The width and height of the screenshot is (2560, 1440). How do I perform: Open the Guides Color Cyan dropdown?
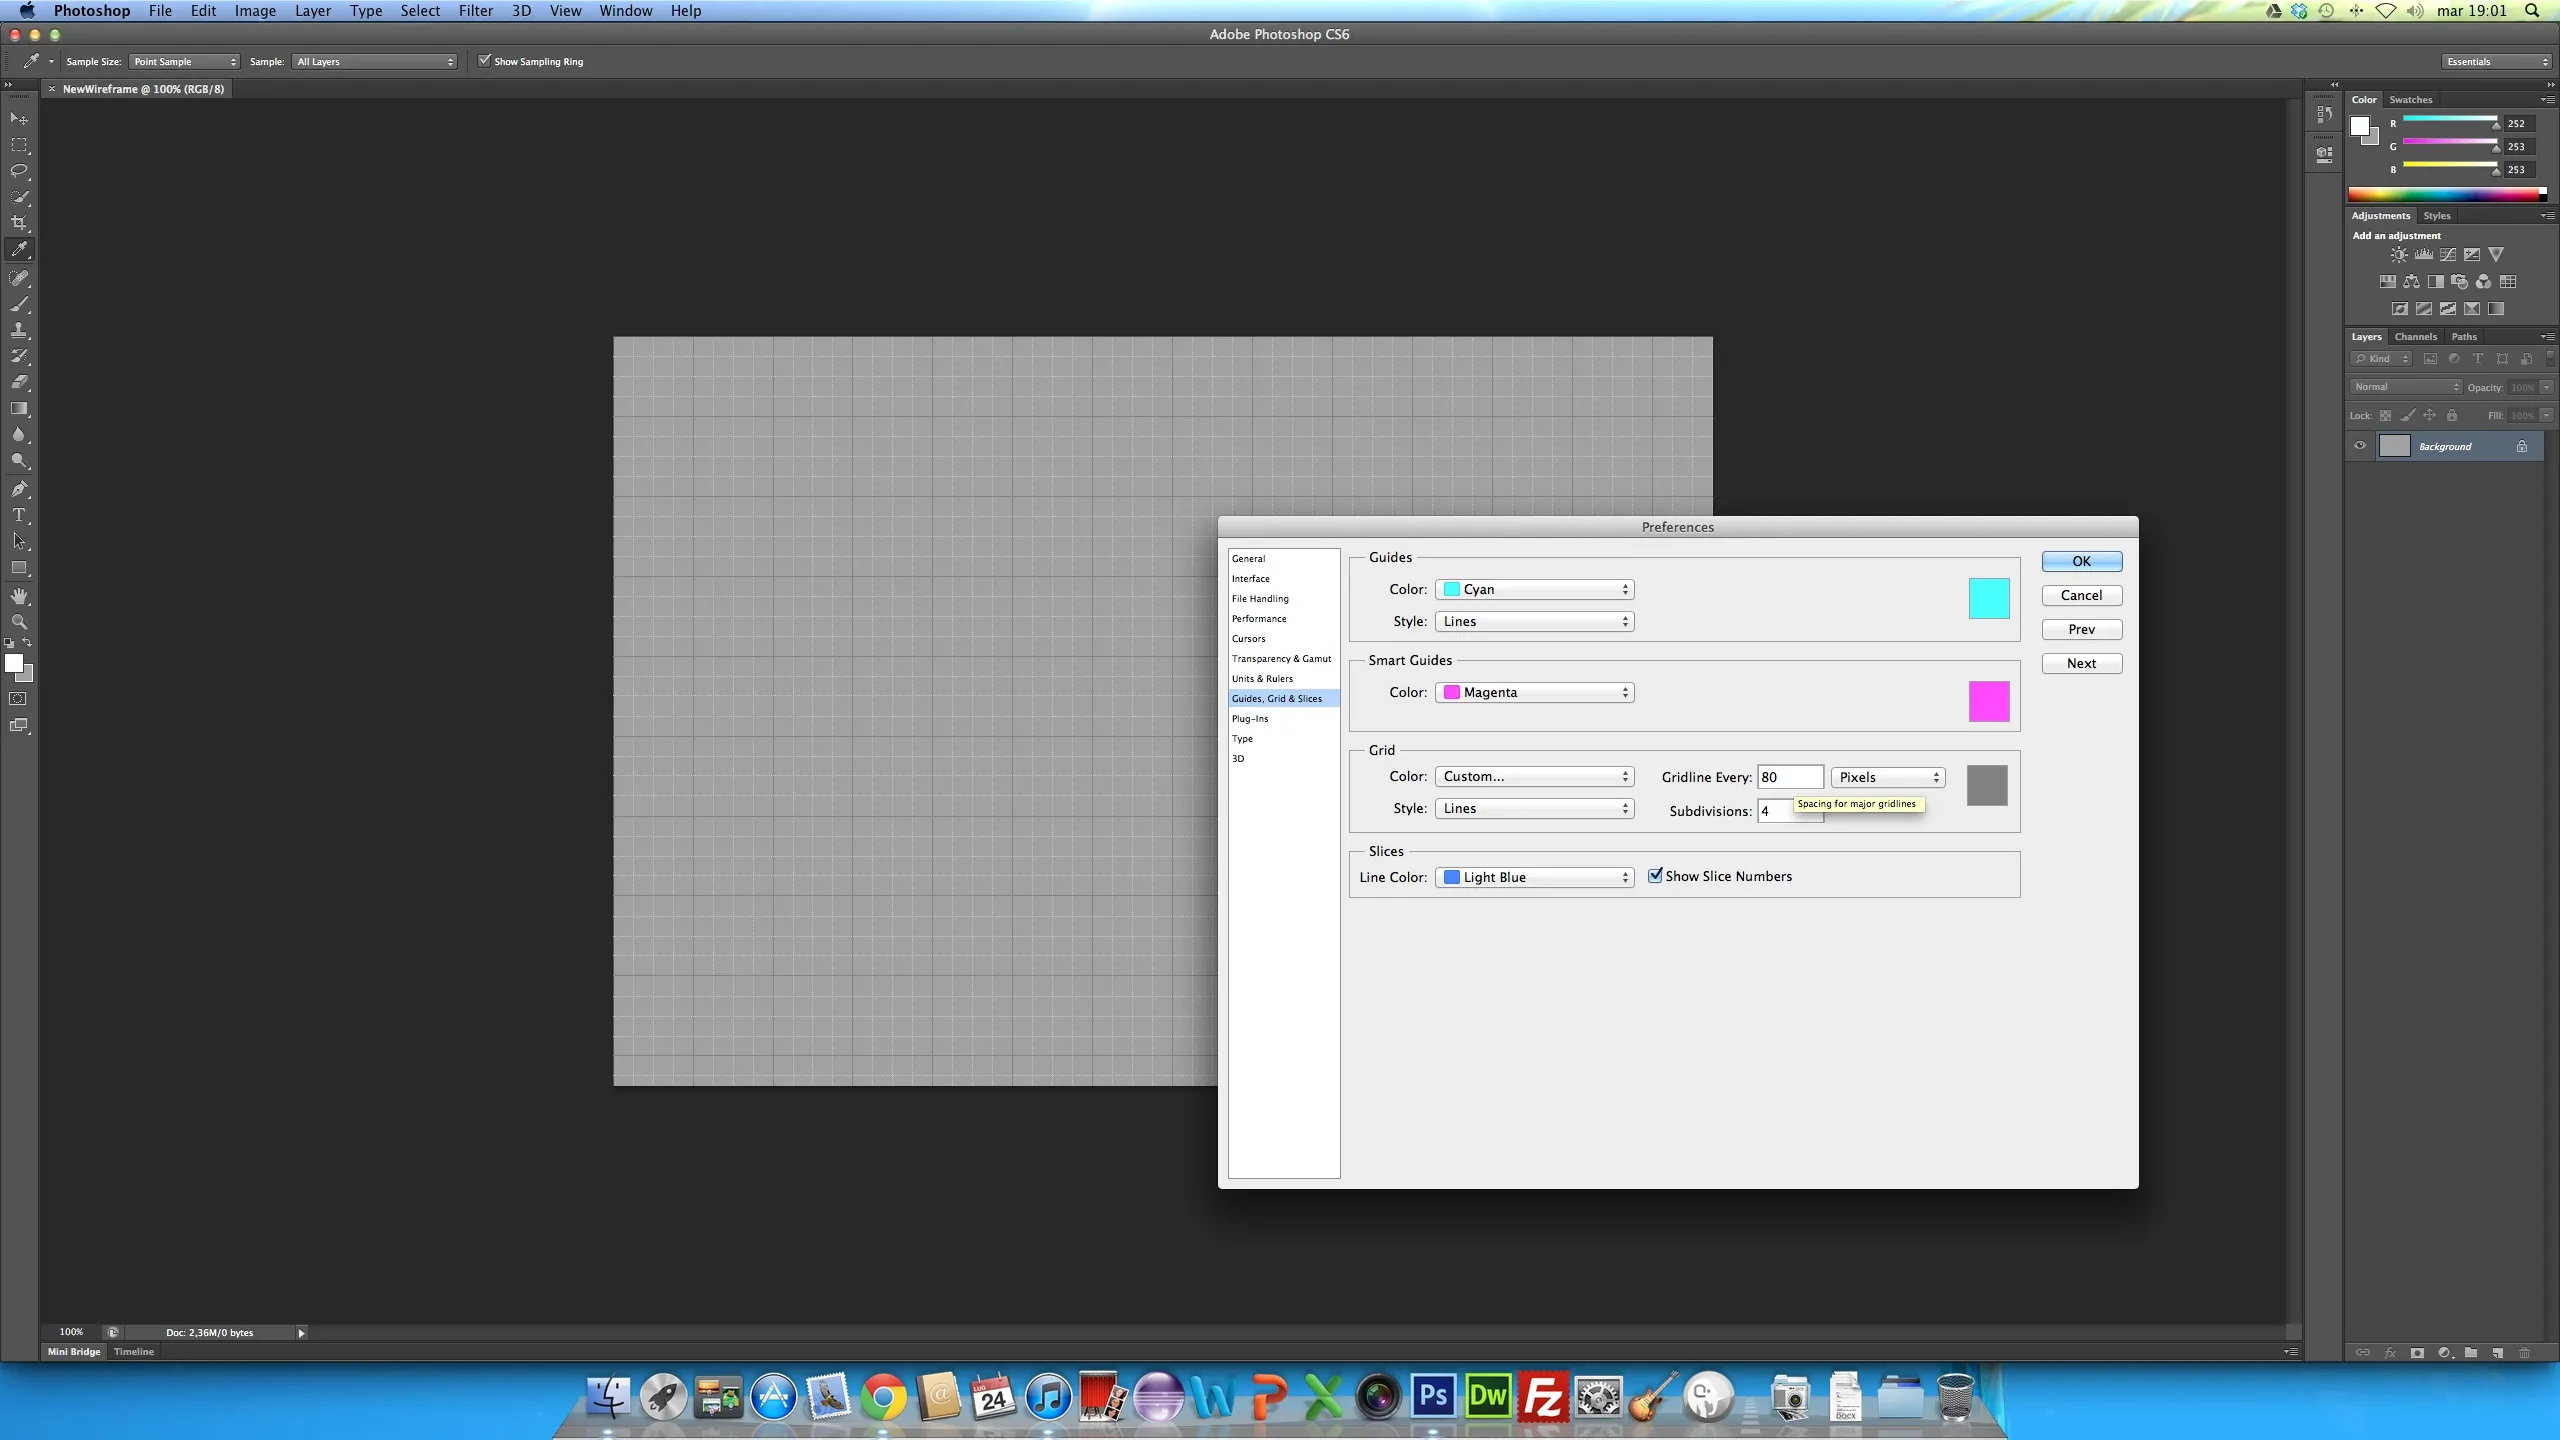pyautogui.click(x=1534, y=590)
